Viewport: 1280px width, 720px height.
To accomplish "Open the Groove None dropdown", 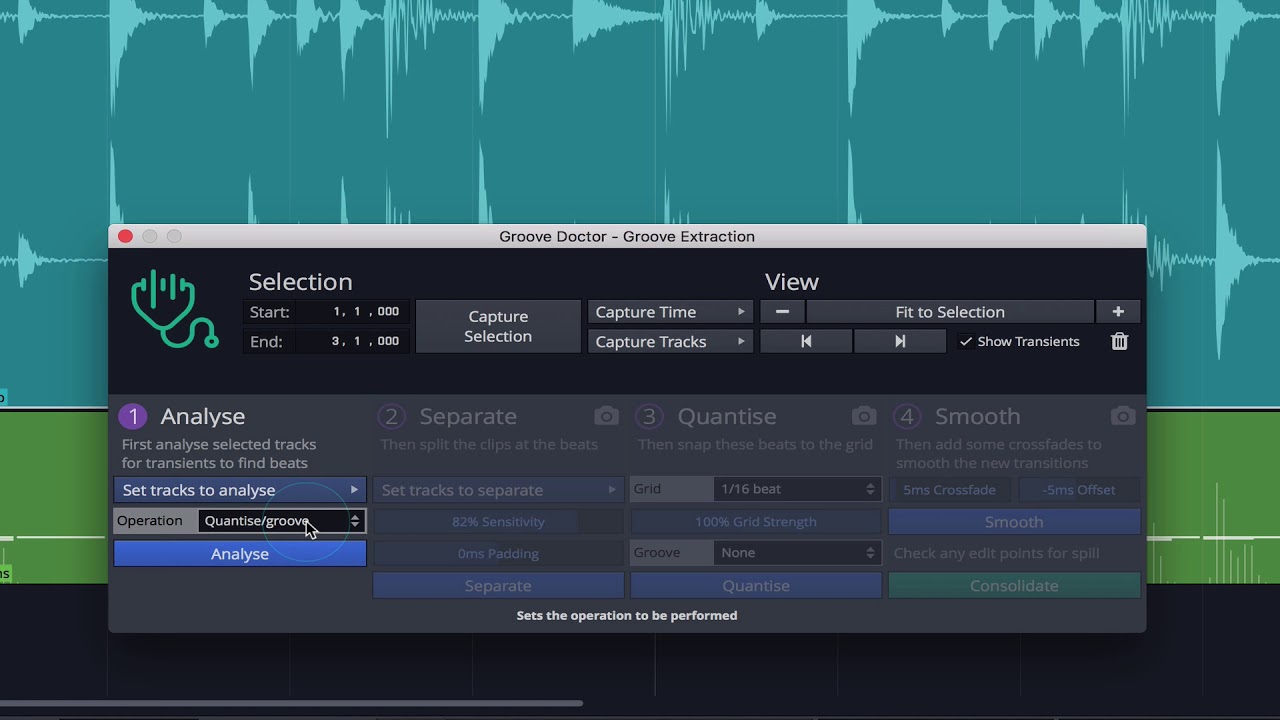I will coord(797,553).
